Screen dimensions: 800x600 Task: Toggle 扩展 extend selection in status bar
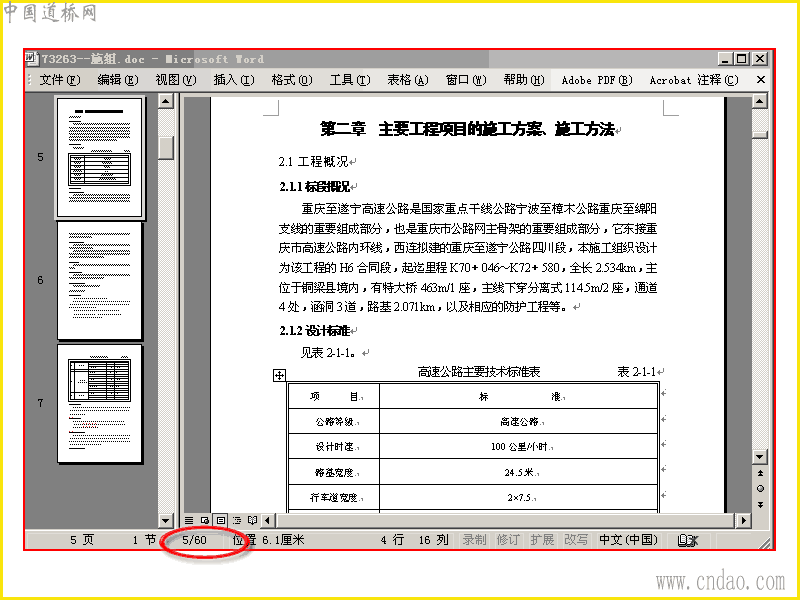[542, 540]
